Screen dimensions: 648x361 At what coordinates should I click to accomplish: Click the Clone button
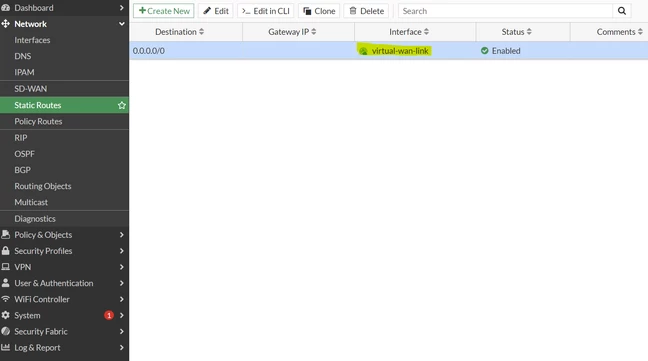319,11
